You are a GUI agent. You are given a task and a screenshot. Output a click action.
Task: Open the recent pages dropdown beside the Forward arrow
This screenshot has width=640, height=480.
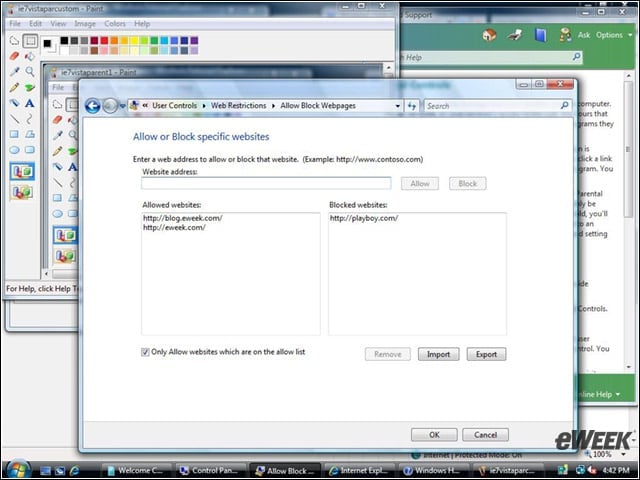point(122,106)
